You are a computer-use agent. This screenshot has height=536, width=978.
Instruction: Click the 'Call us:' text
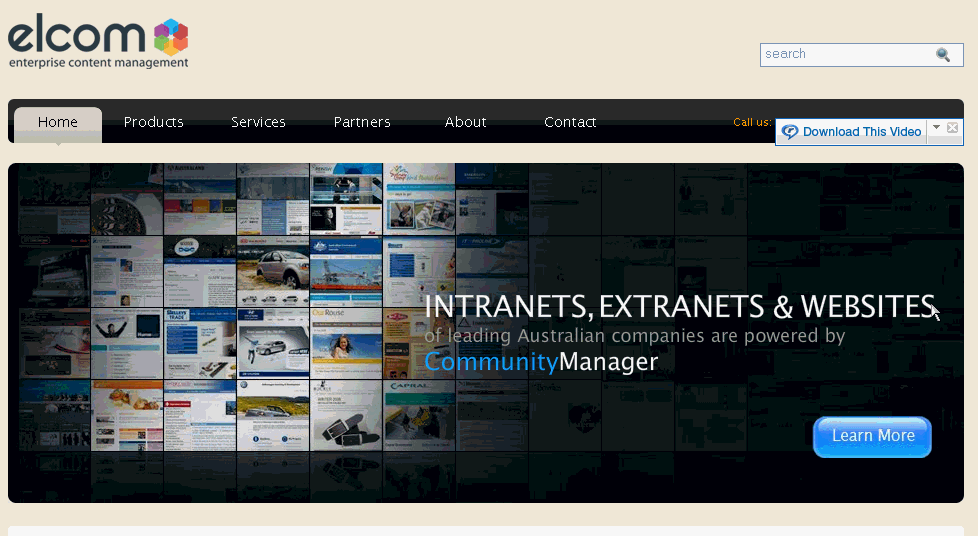tap(752, 122)
